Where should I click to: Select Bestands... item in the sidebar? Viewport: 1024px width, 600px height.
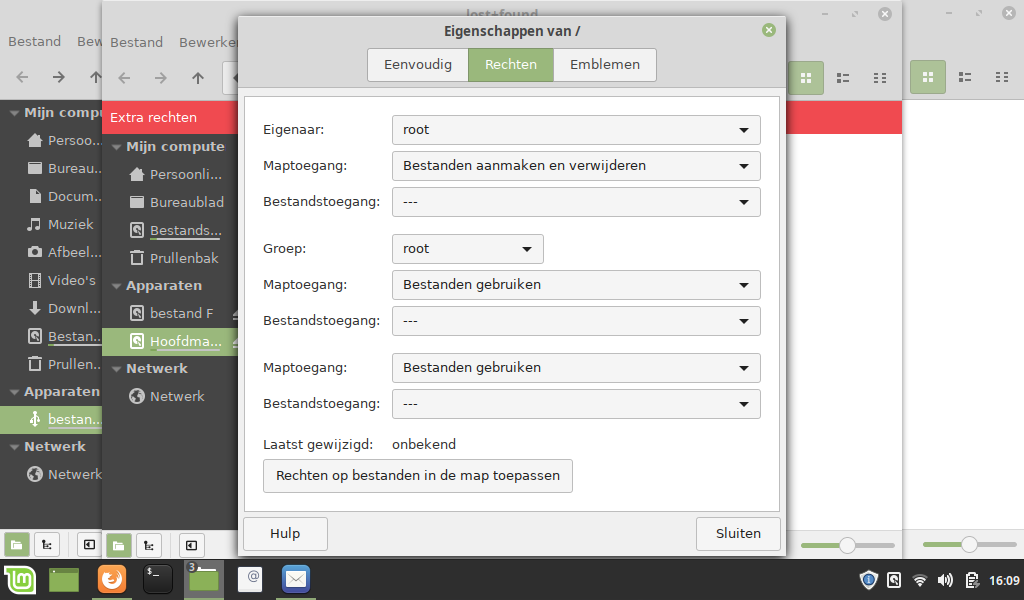click(x=170, y=230)
